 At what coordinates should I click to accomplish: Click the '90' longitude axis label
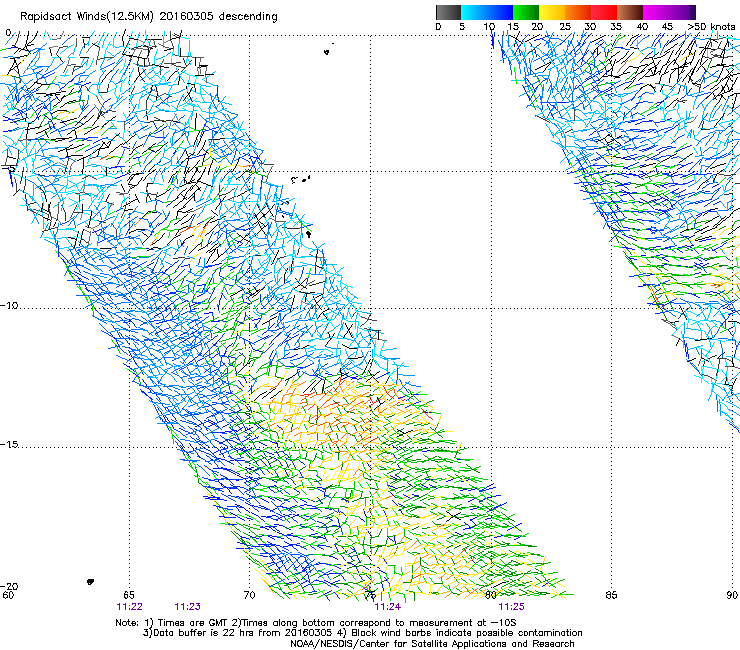tap(732, 595)
